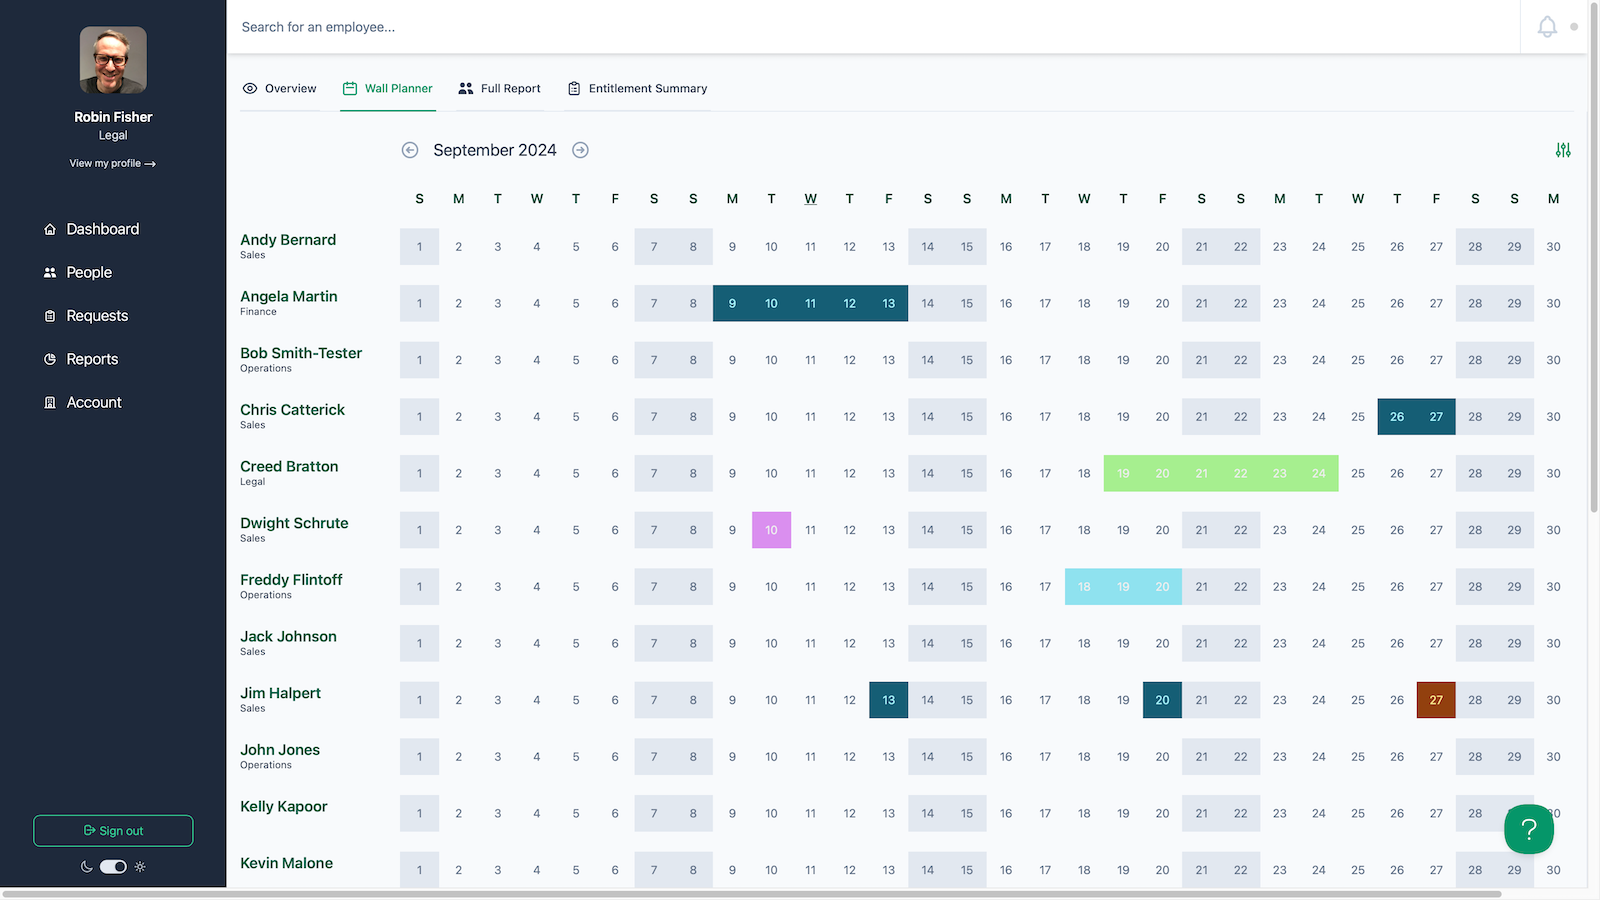The height and width of the screenshot is (900, 1600).
Task: Click day 5 in John Jones's row
Action: 576,757
